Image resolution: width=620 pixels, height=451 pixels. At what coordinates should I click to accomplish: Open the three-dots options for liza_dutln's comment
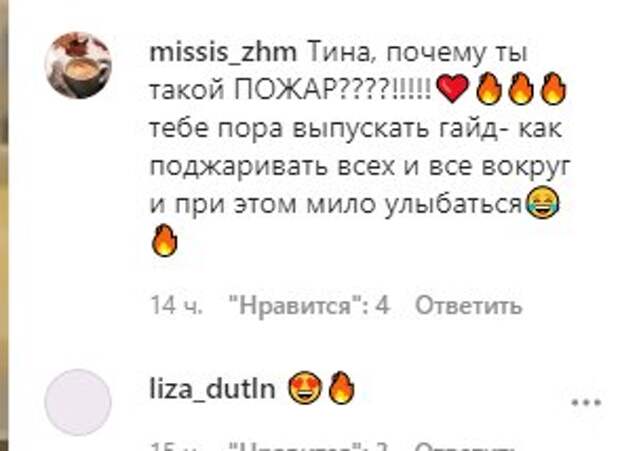tap(586, 403)
